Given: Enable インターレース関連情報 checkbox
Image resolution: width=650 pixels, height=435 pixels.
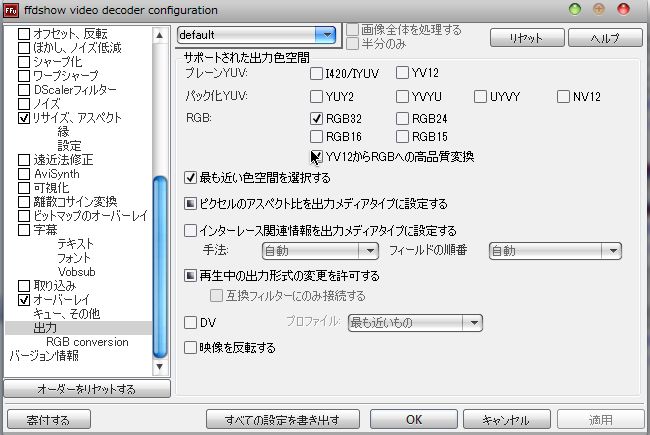Looking at the screenshot, I should click(x=190, y=231).
